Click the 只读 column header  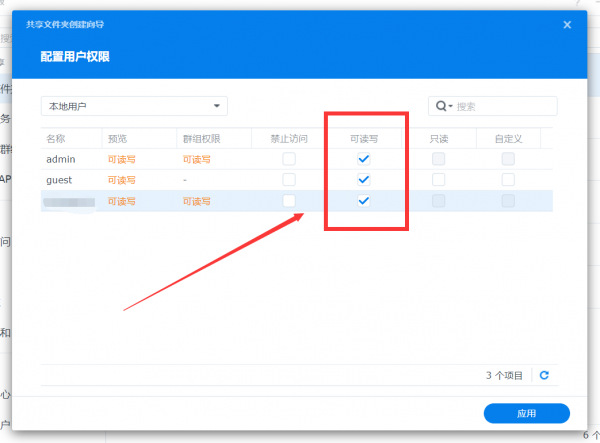439,138
